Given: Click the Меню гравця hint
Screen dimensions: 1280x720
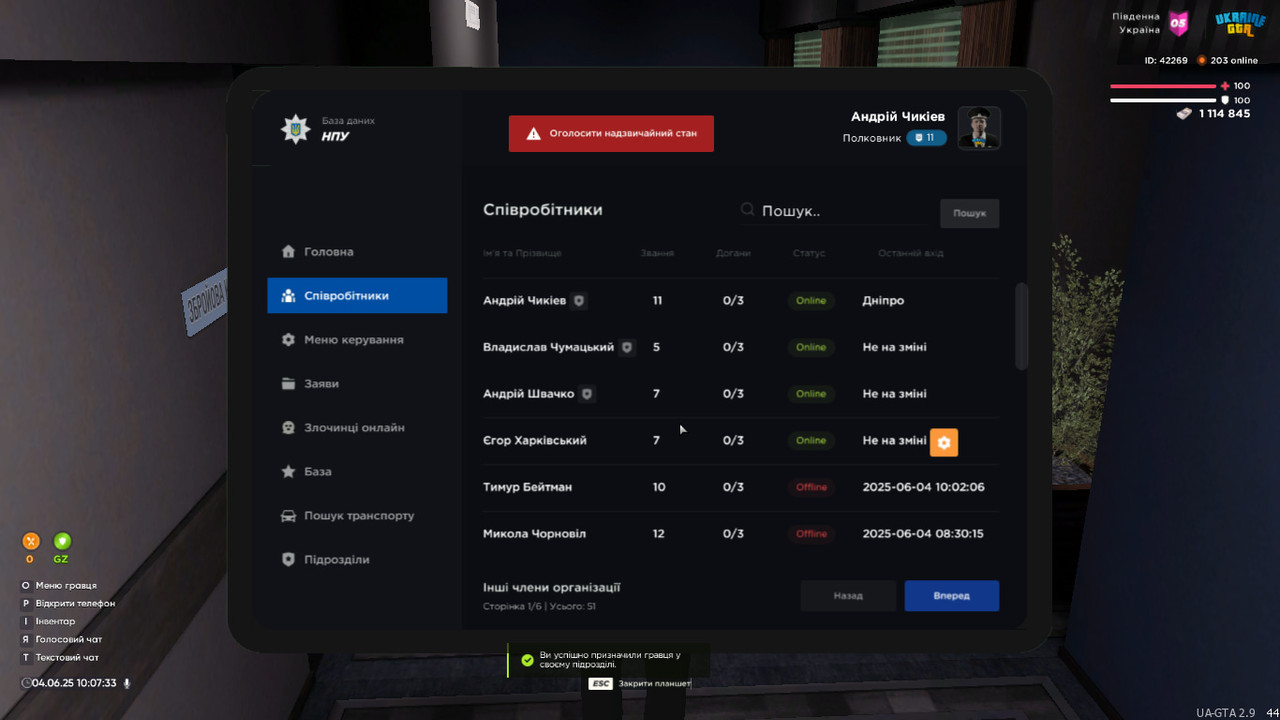Looking at the screenshot, I should tap(59, 586).
